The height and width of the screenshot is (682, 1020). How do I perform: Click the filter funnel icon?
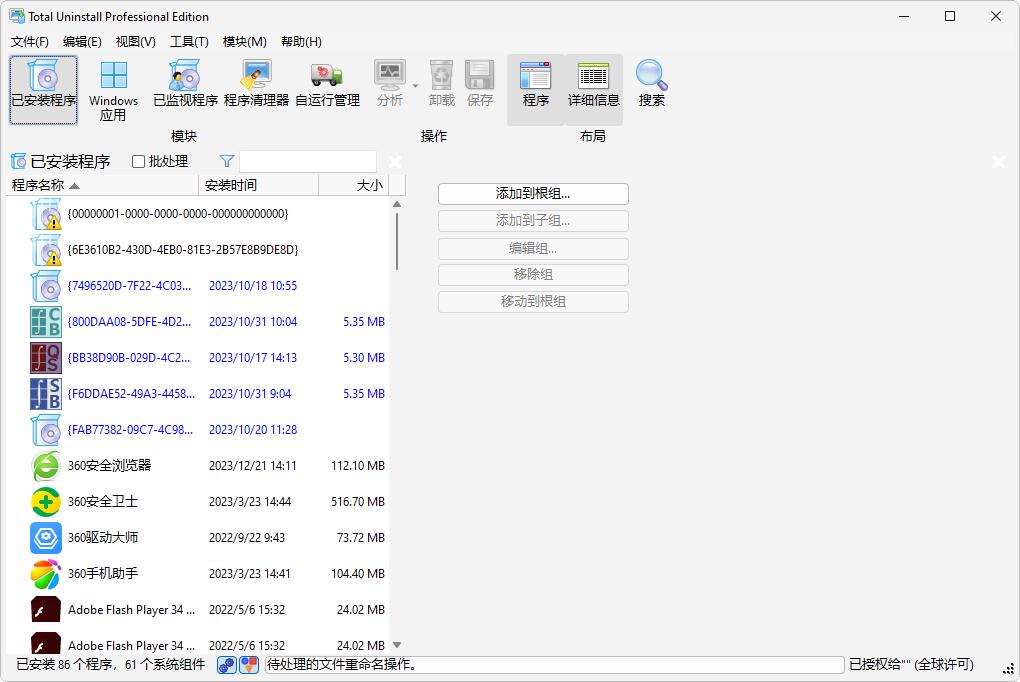coord(226,161)
